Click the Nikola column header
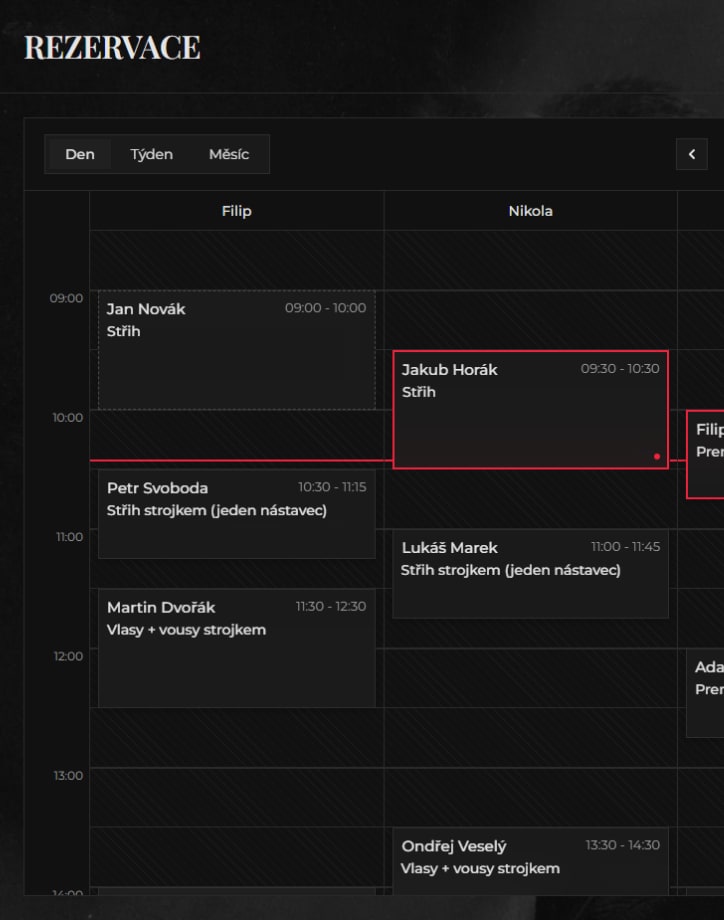The width and height of the screenshot is (724, 920). pos(530,211)
